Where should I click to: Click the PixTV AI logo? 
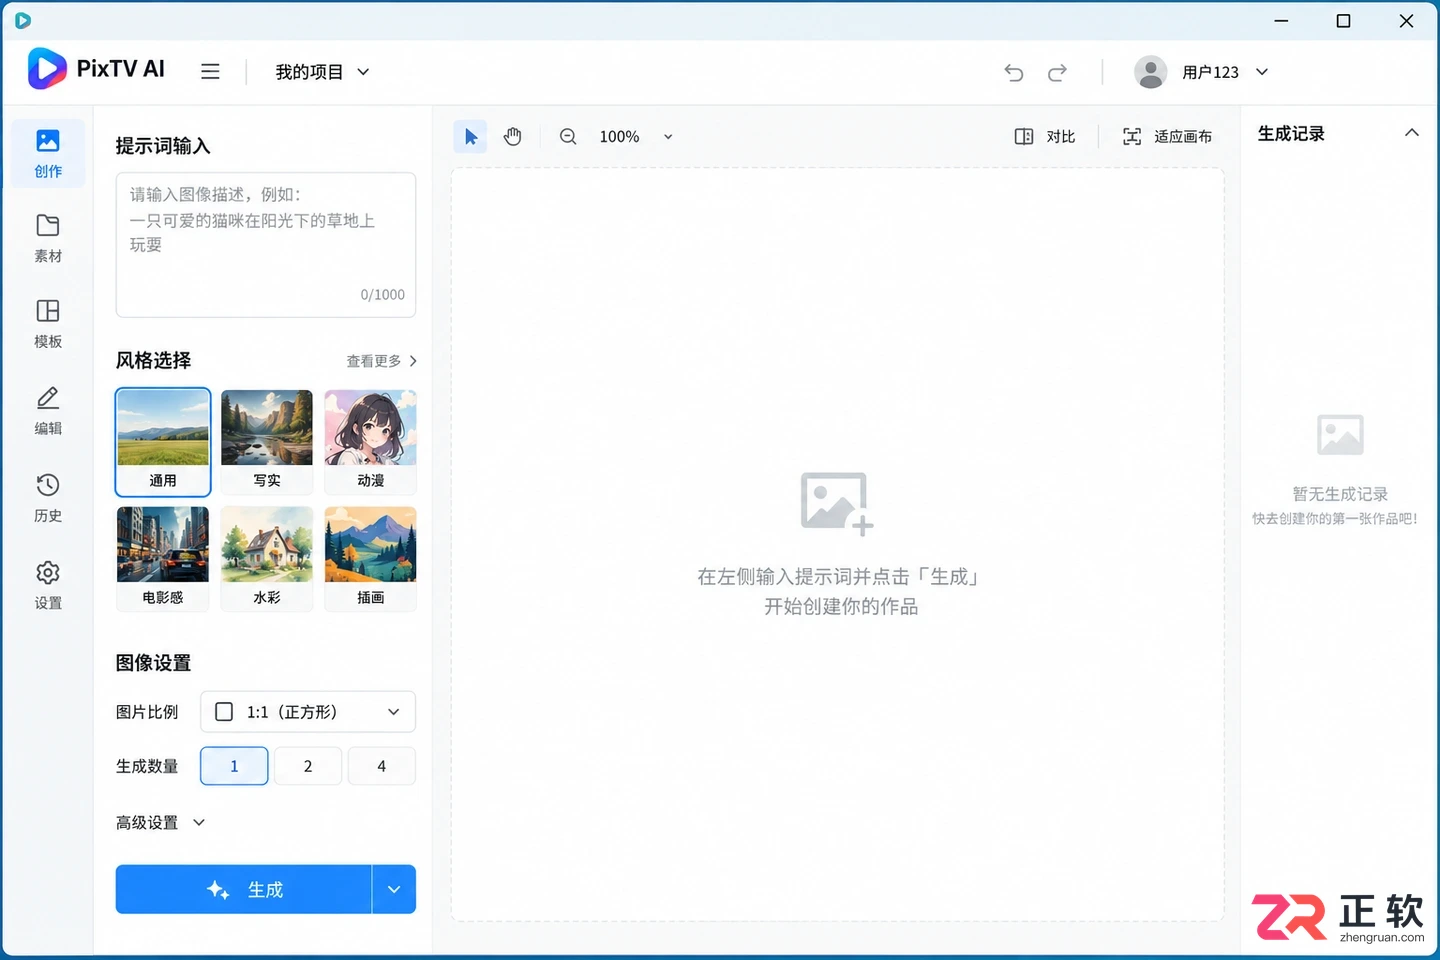96,69
